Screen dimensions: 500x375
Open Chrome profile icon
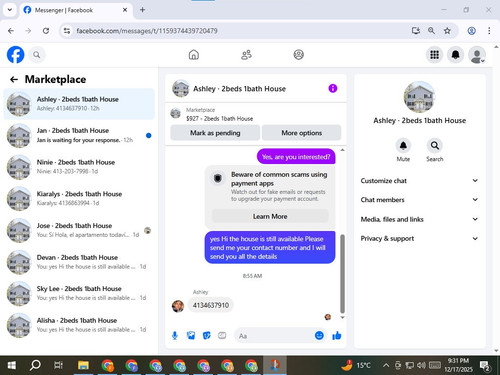click(471, 31)
